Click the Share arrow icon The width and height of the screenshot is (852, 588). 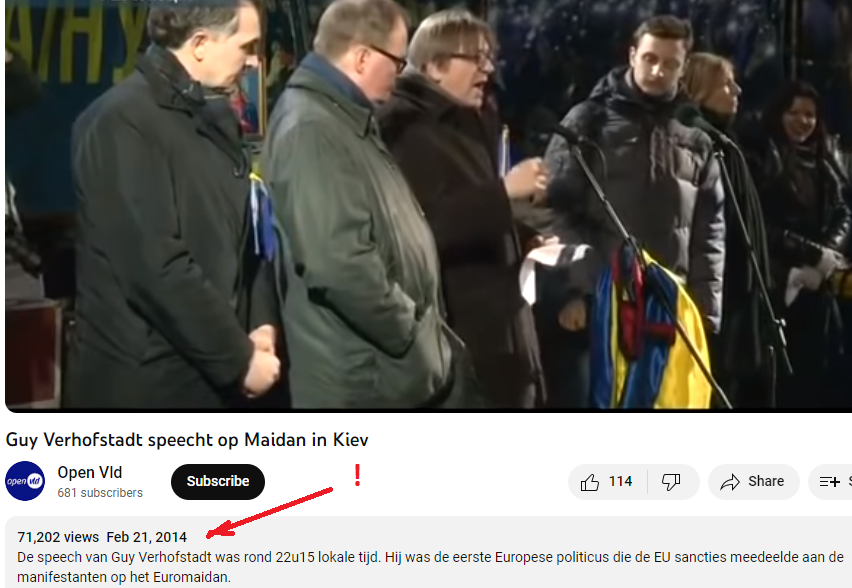click(730, 482)
